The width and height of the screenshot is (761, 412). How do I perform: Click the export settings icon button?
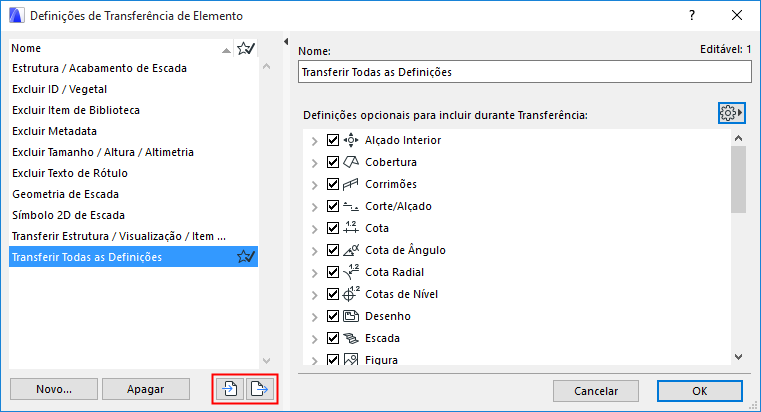click(259, 389)
